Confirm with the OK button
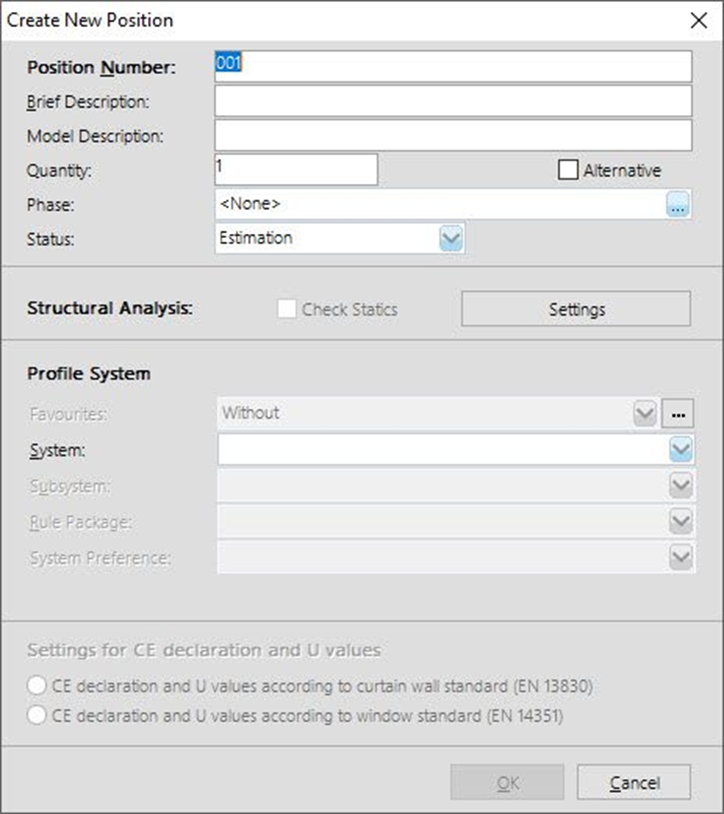724x814 pixels. (x=508, y=782)
